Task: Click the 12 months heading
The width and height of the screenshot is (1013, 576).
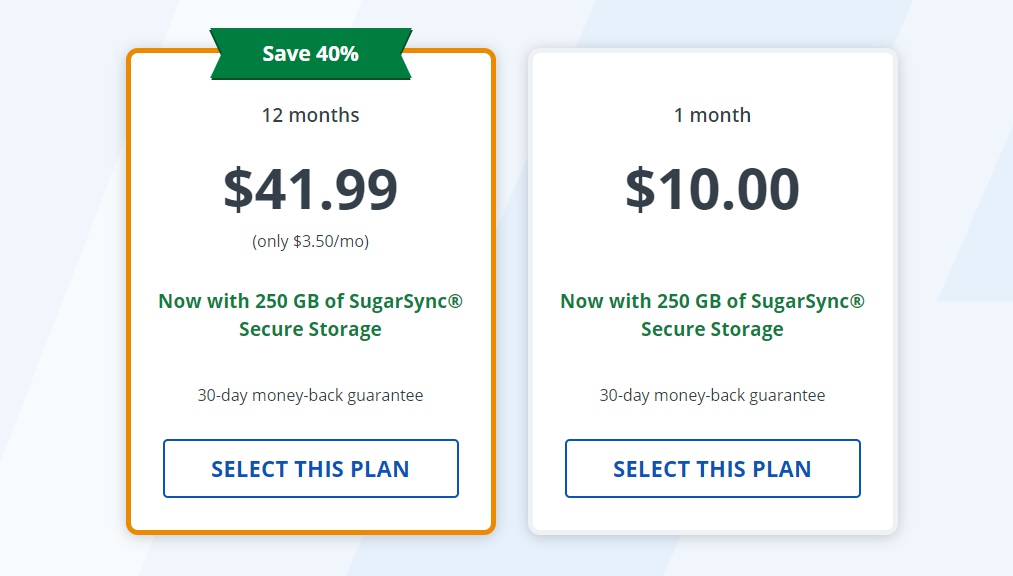Action: 311,115
